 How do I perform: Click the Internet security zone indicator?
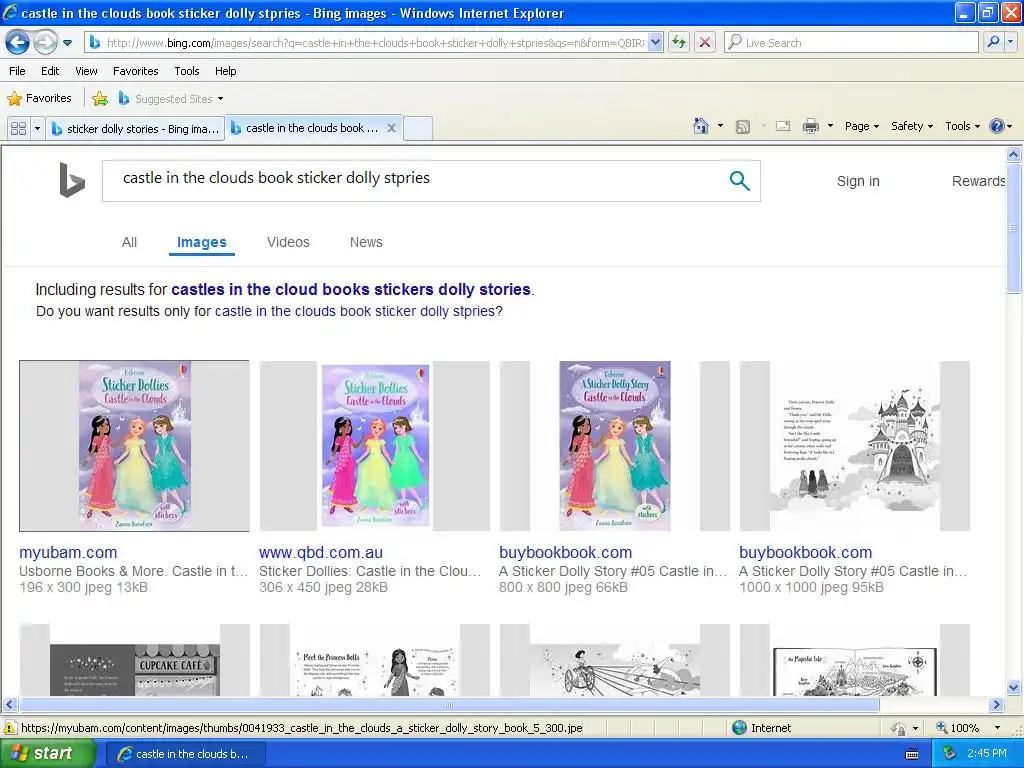[761, 728]
